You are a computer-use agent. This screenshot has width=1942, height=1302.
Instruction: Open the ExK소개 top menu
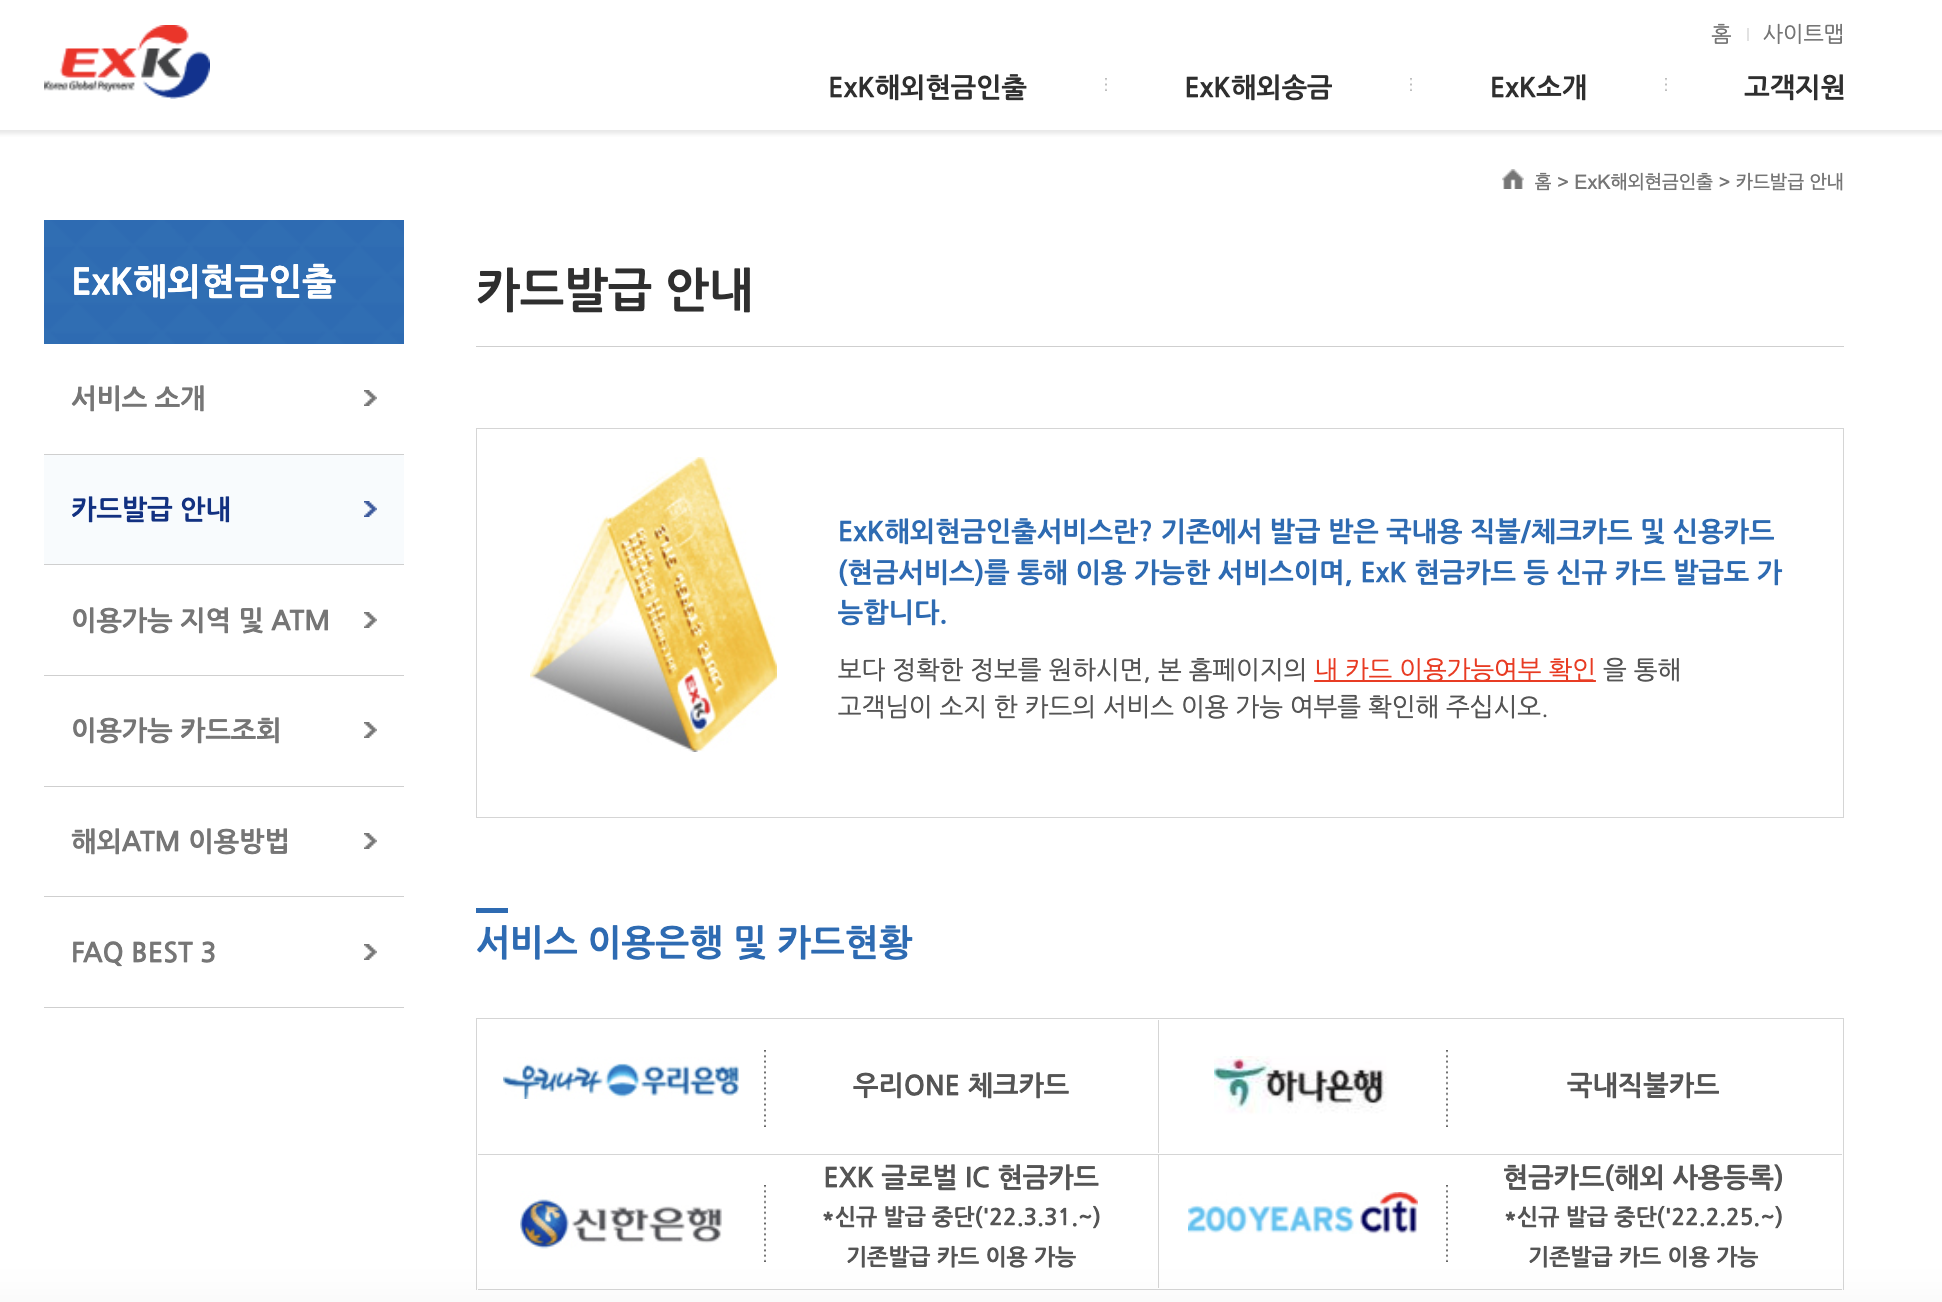(1538, 88)
